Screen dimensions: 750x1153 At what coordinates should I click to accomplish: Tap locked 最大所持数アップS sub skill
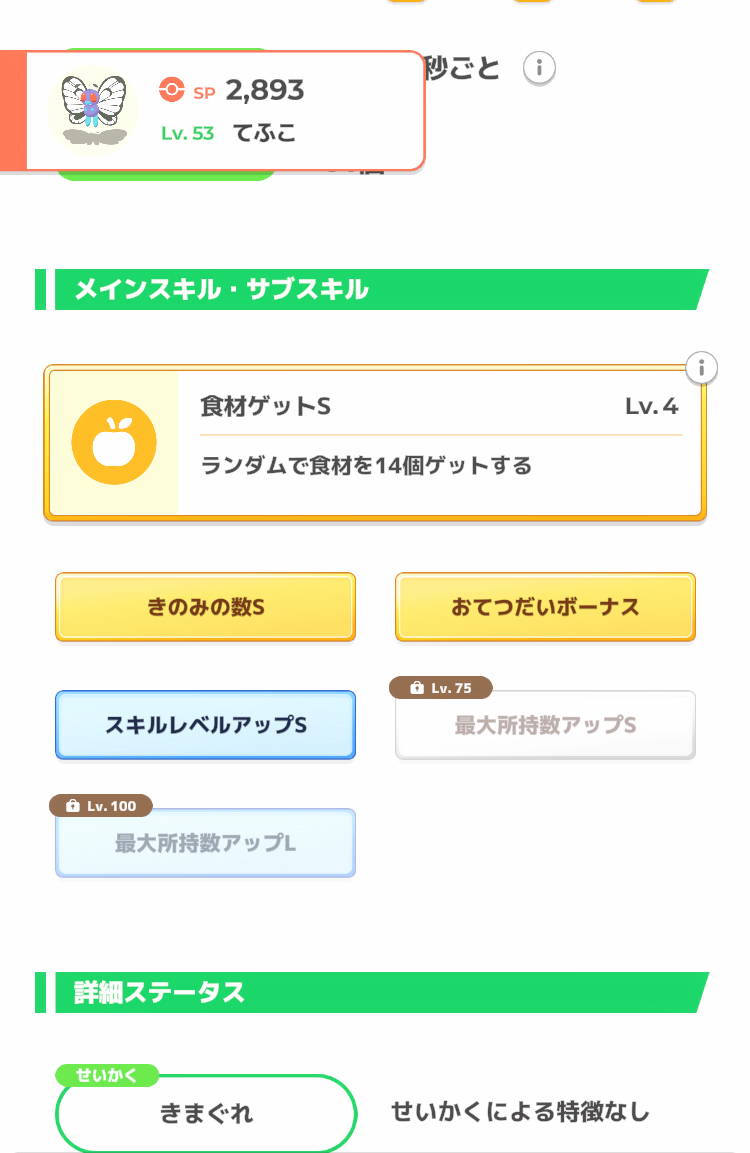coord(545,726)
